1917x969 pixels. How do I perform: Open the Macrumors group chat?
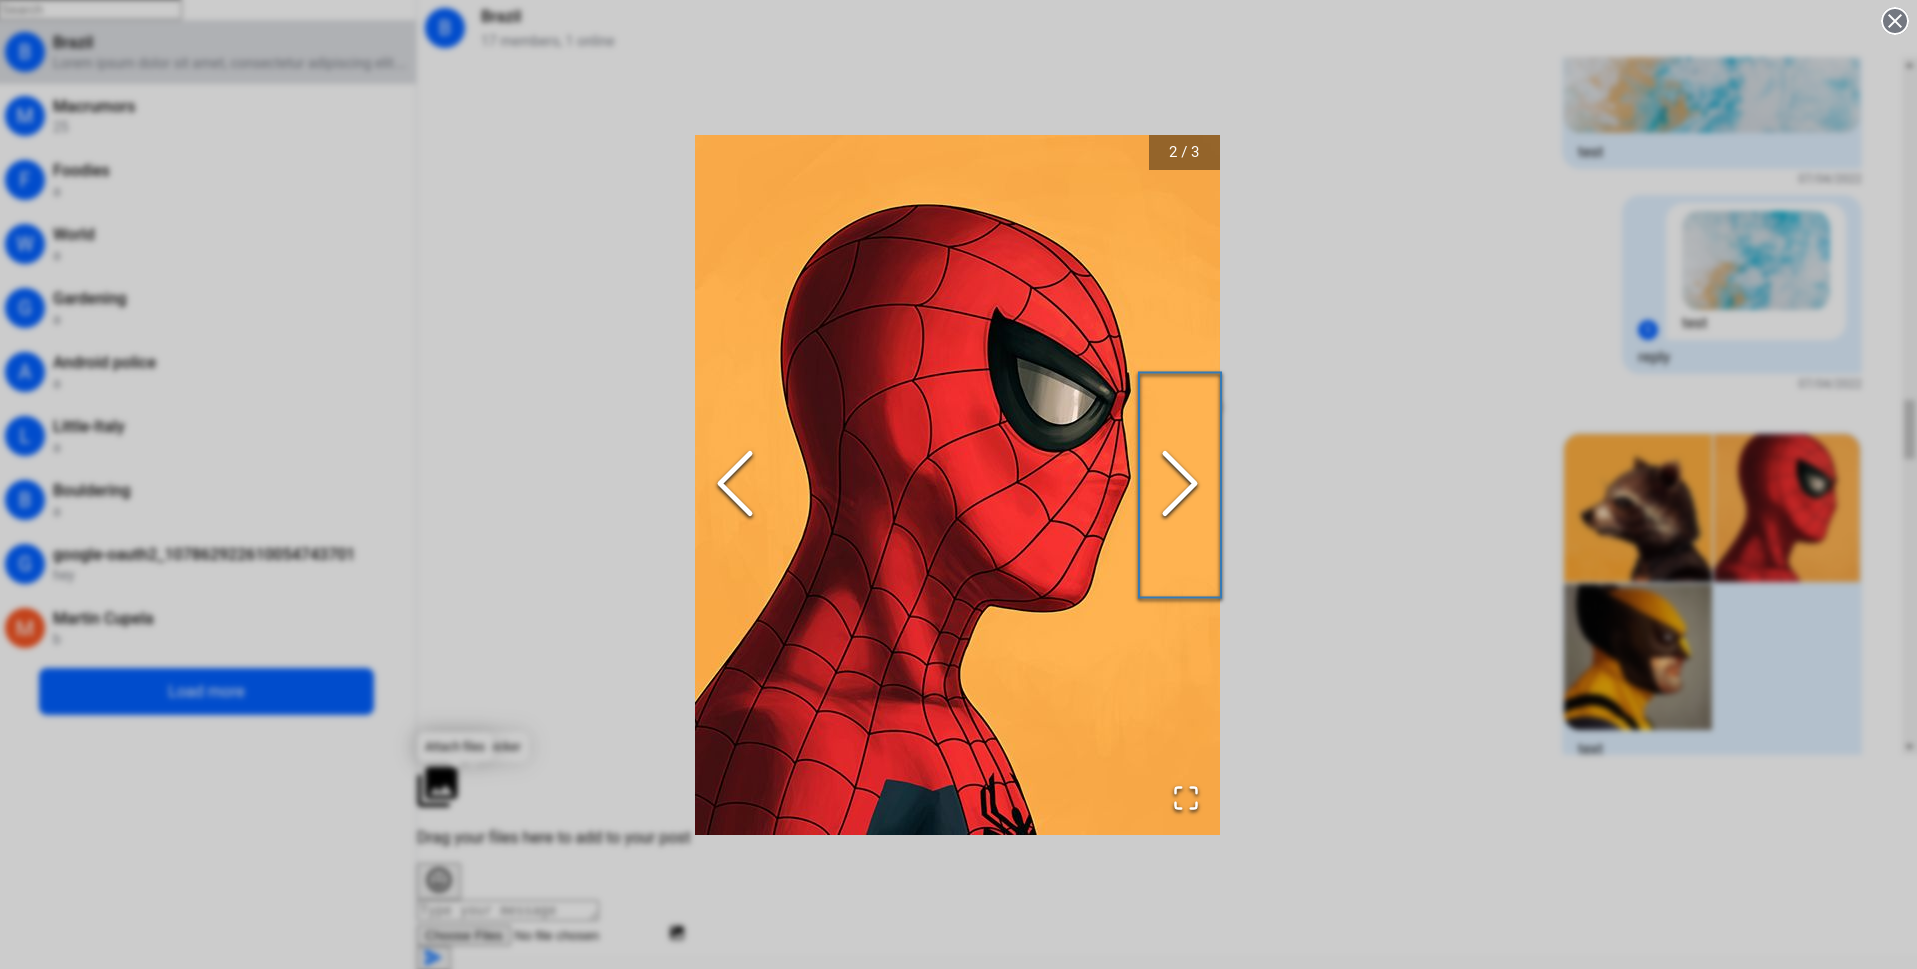207,116
